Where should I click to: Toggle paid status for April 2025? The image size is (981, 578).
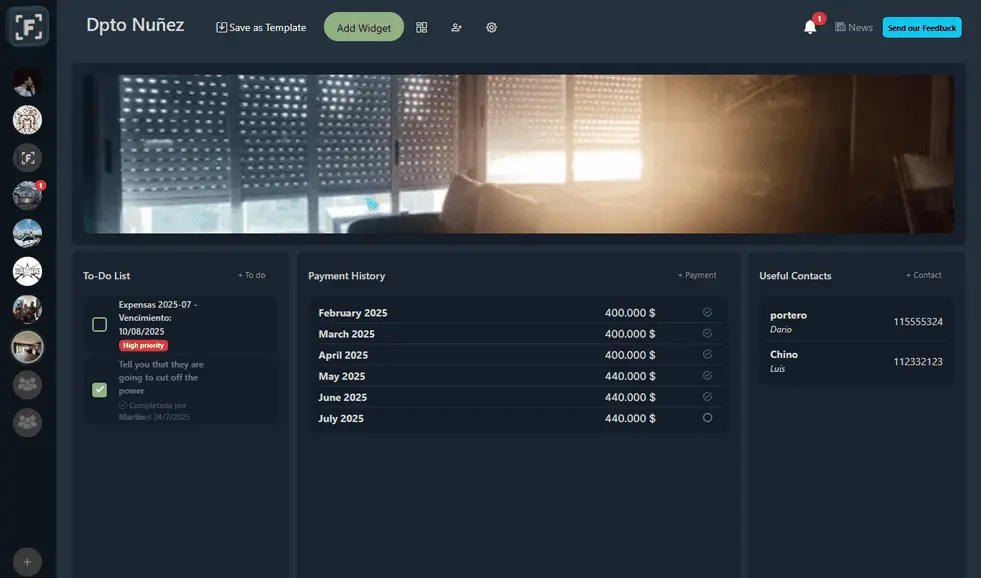(707, 355)
